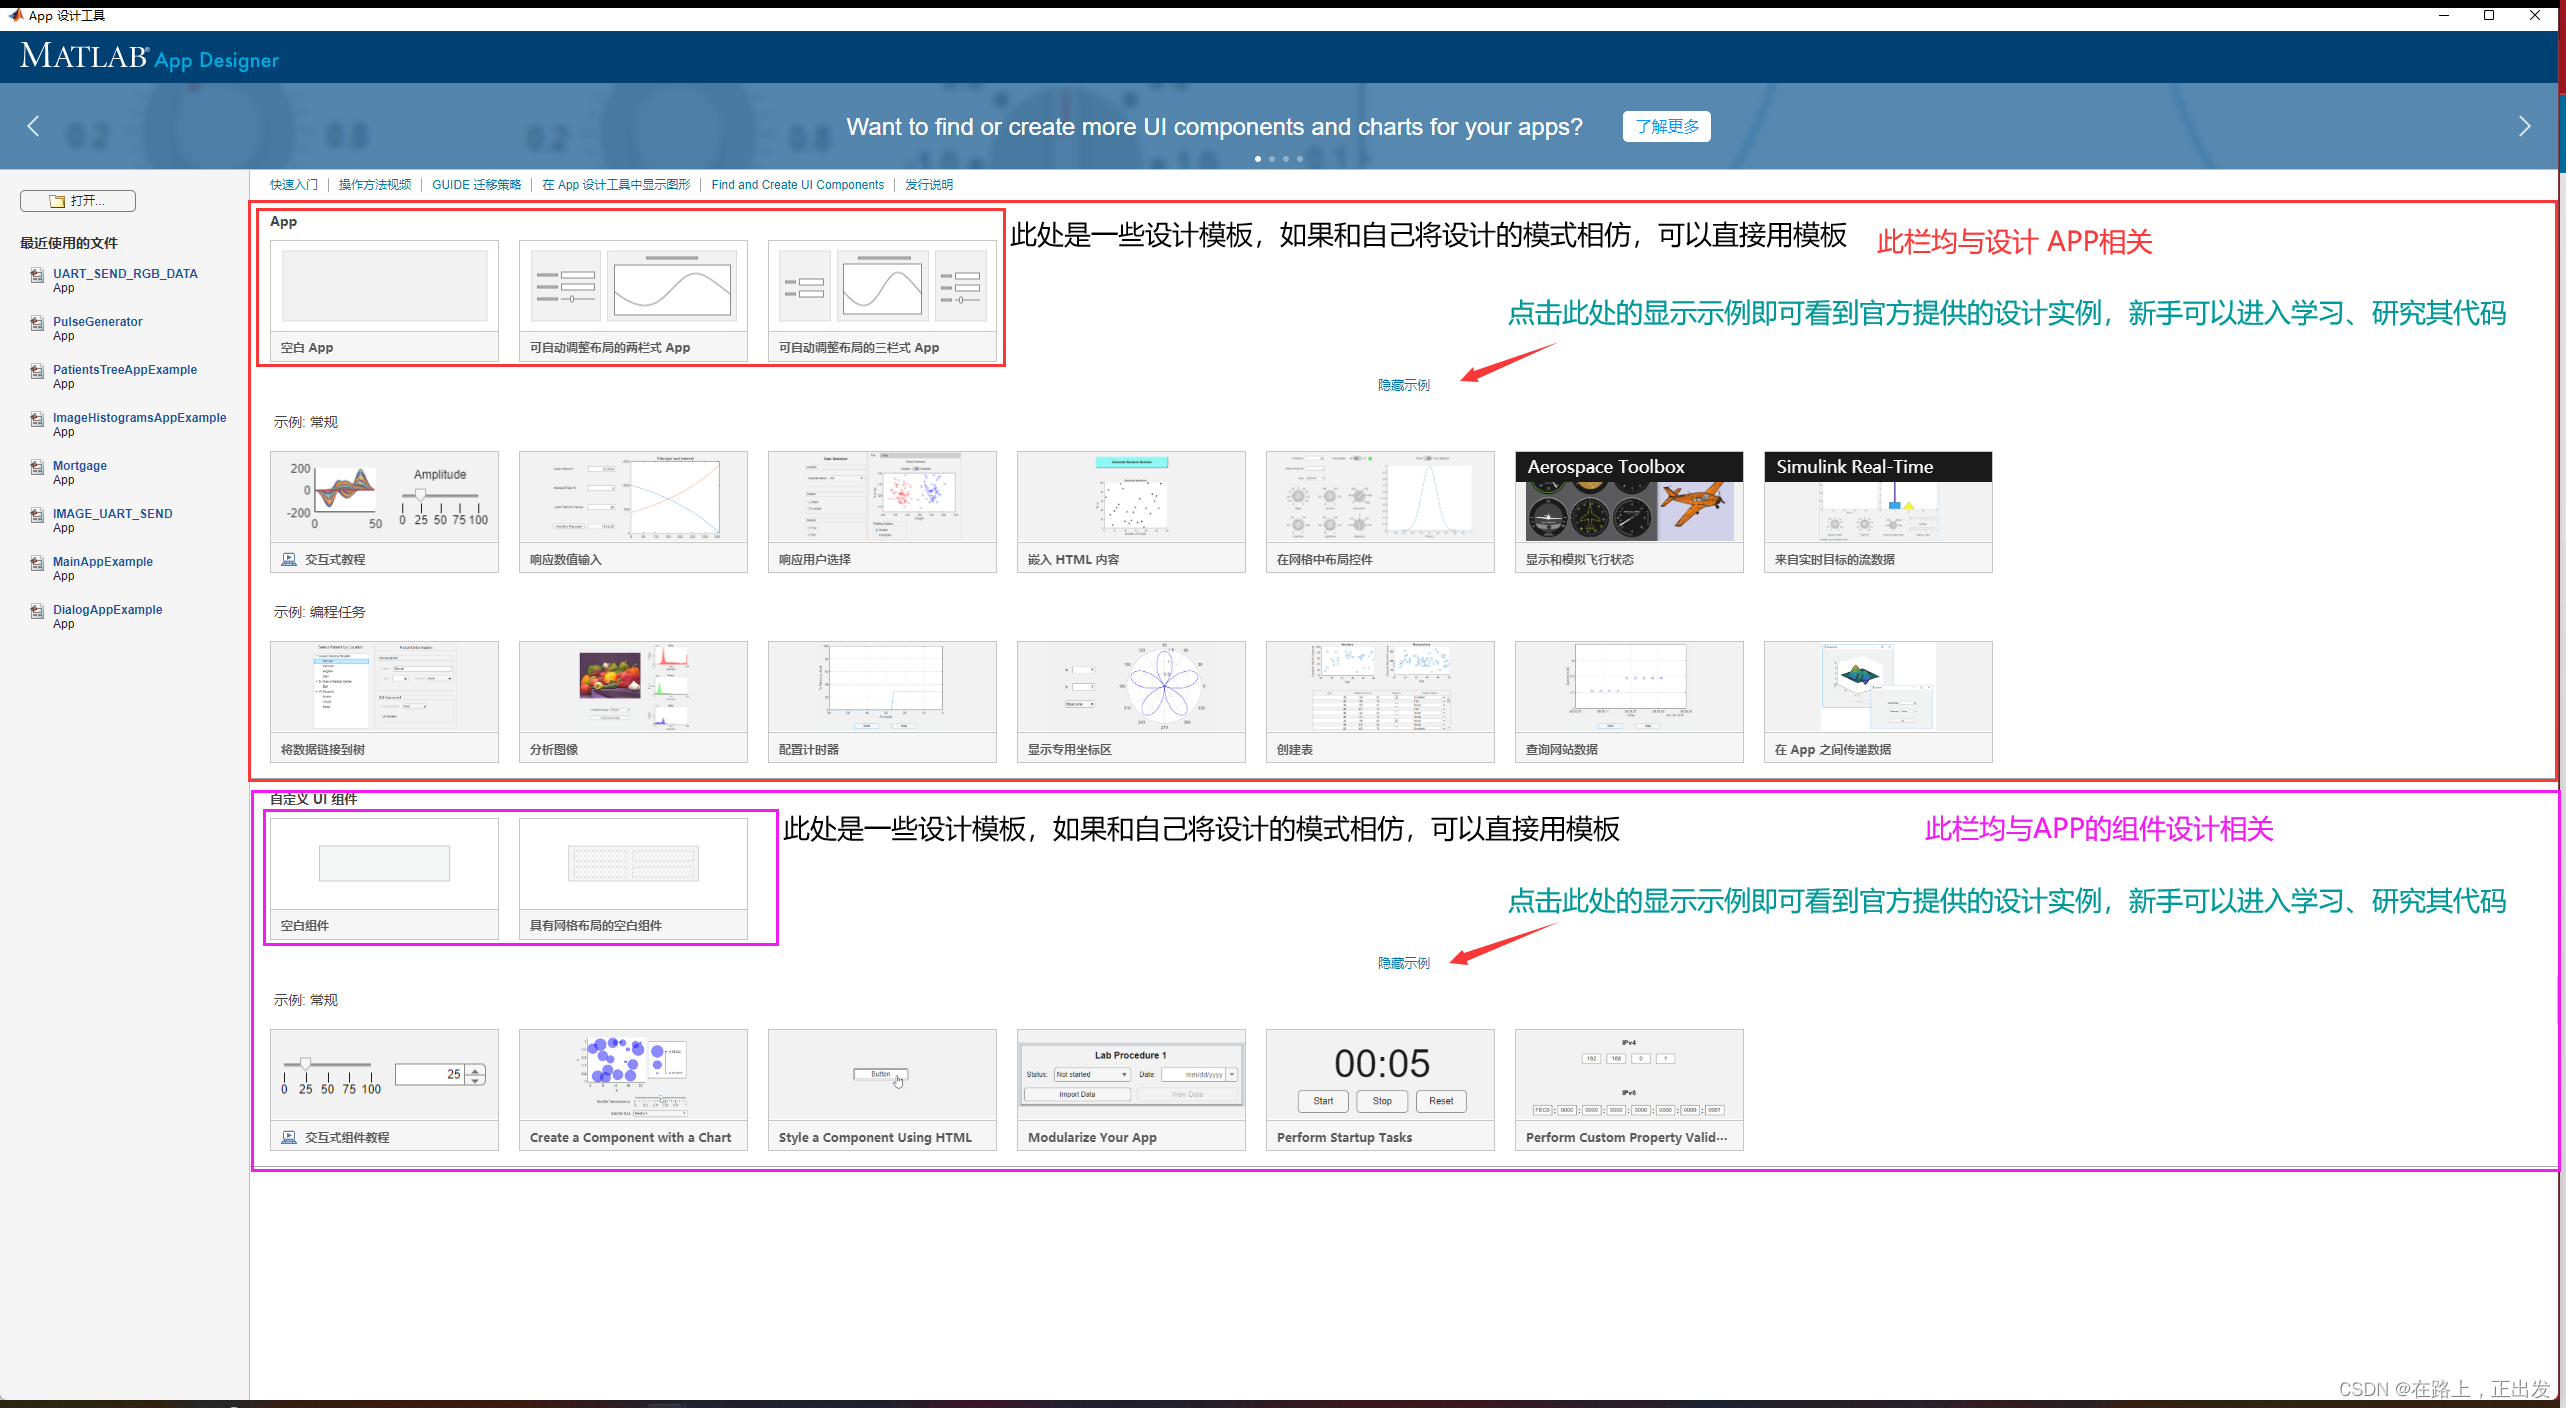Open Perform Custom Property Validation example

coord(1629,1090)
